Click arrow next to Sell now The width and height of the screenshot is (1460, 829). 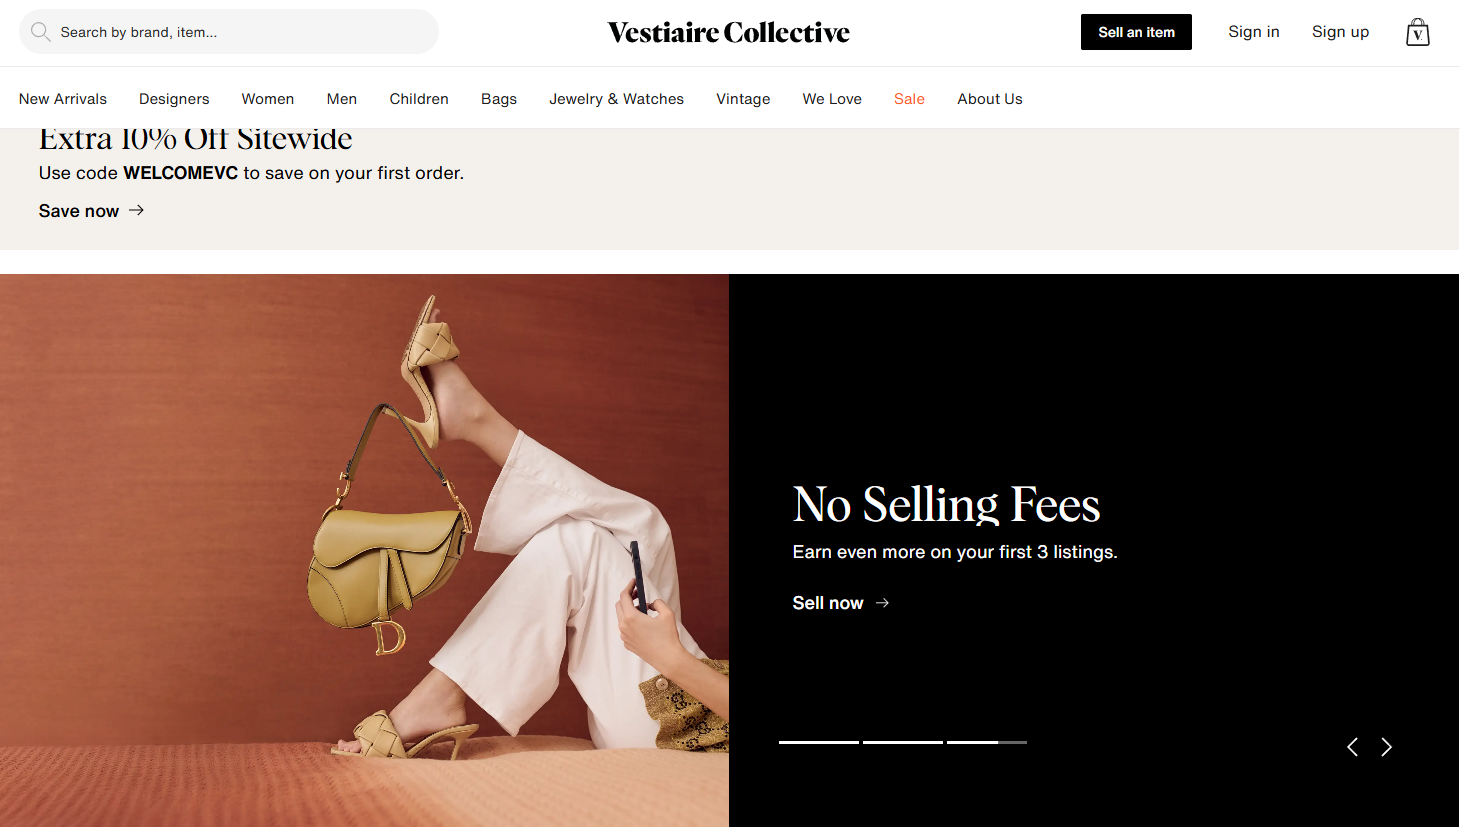[x=882, y=603]
